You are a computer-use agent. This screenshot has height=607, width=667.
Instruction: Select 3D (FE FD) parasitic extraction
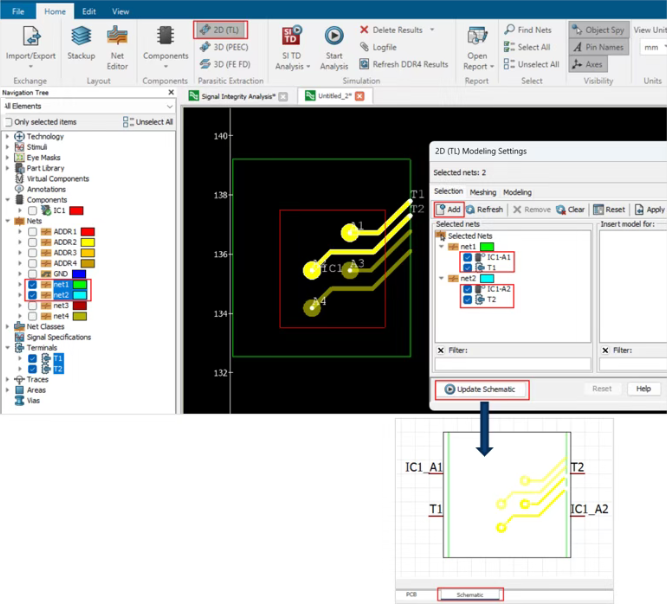[x=225, y=64]
